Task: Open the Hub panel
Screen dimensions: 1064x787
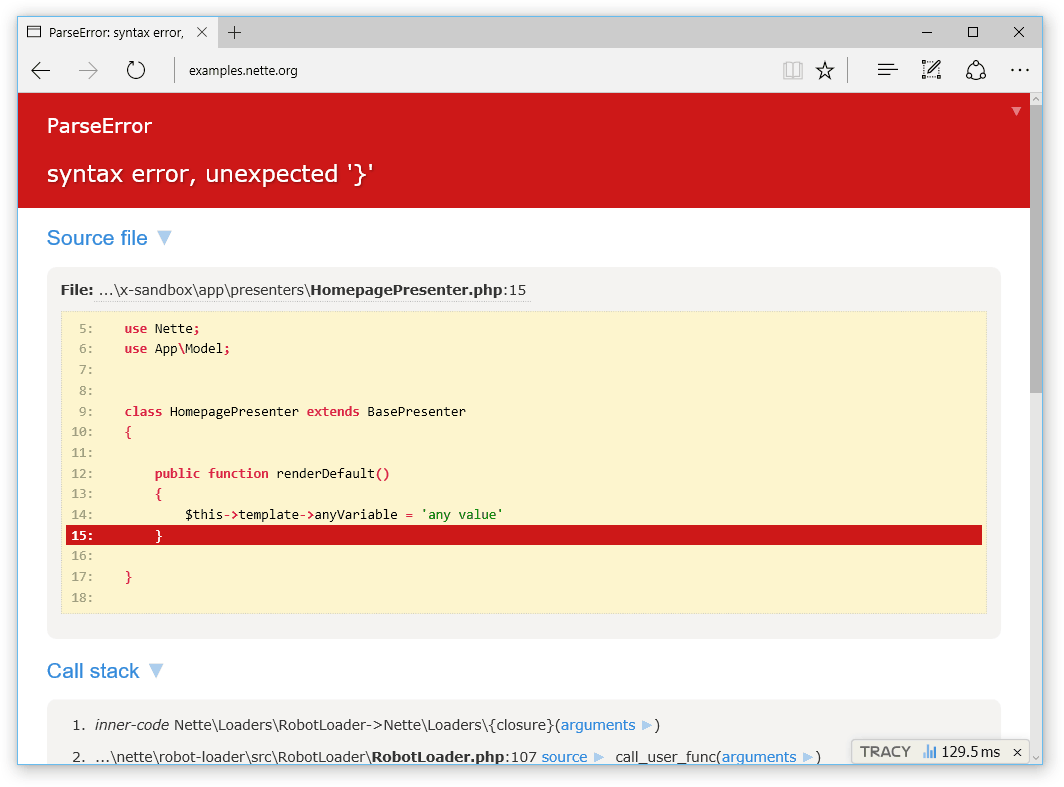Action: (x=887, y=70)
